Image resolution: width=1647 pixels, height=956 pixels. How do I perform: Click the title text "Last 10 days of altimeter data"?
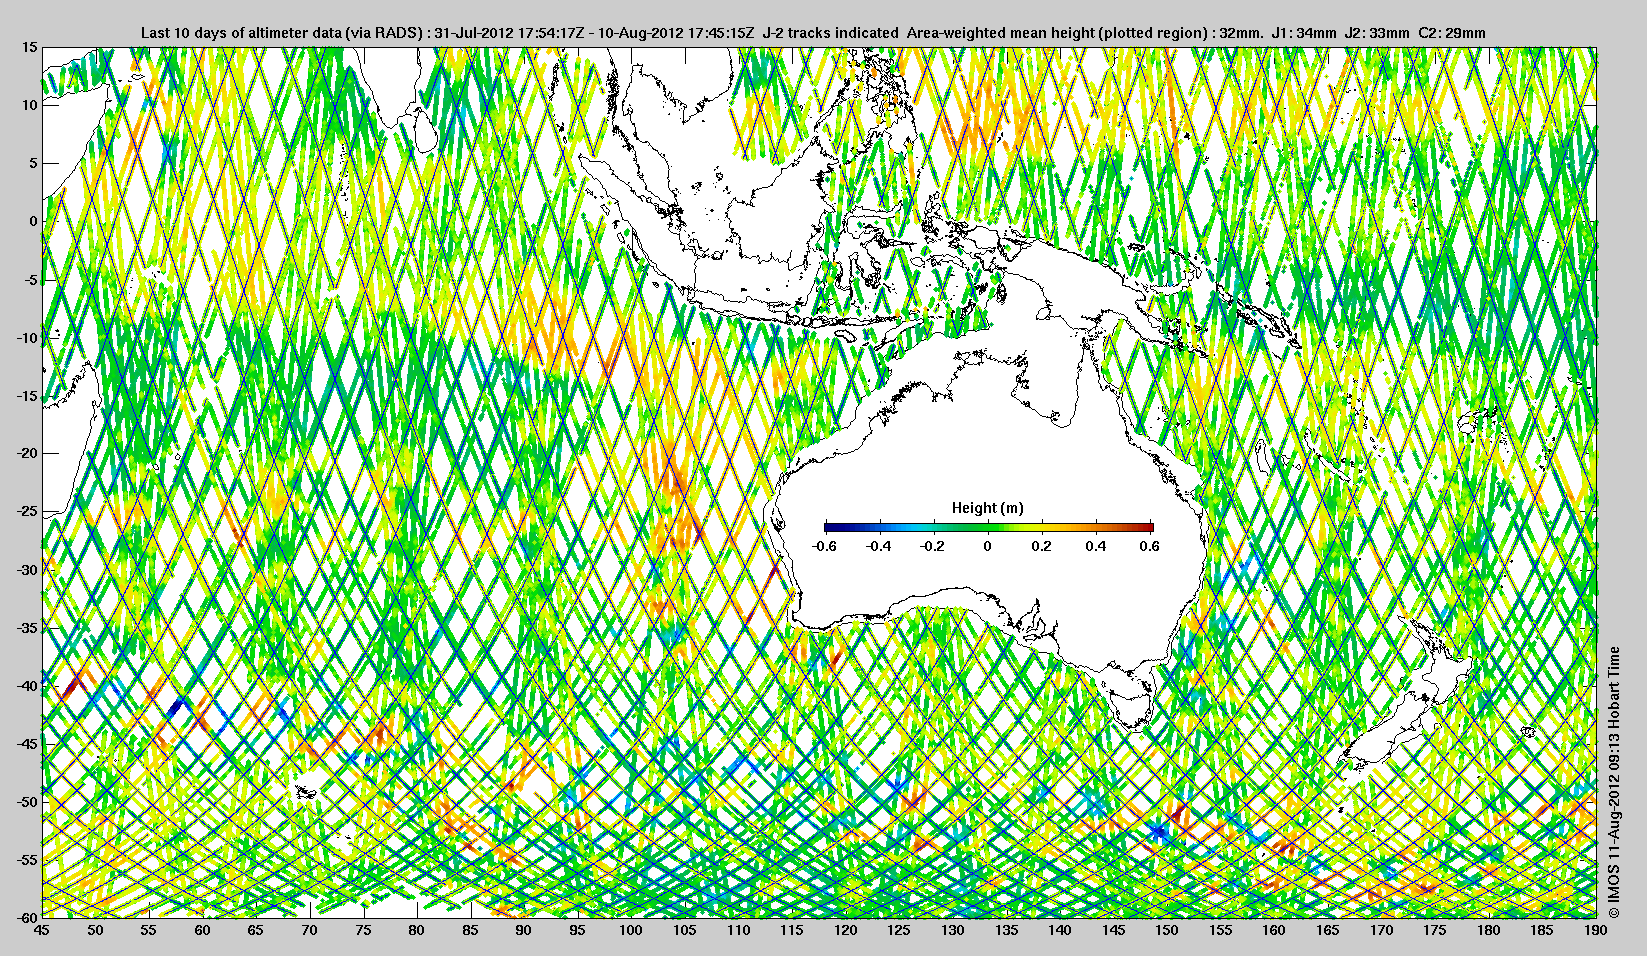[x=242, y=33]
